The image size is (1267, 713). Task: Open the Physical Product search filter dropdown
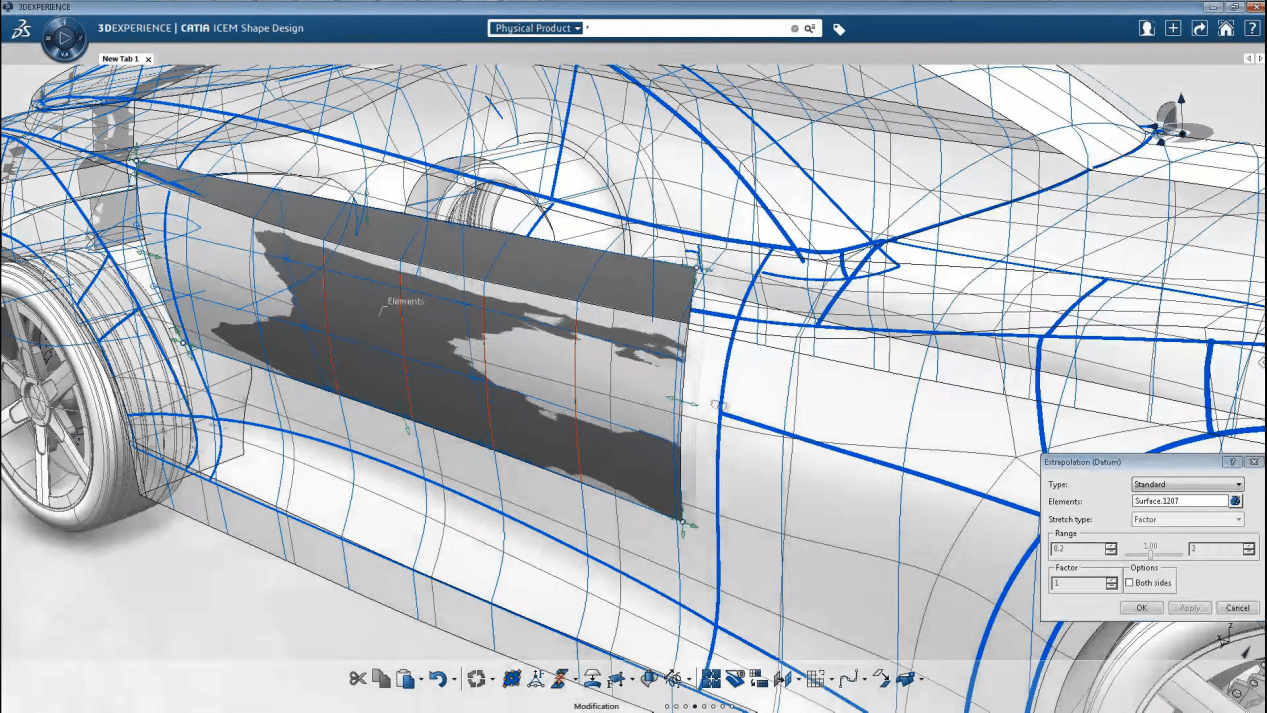pos(537,29)
